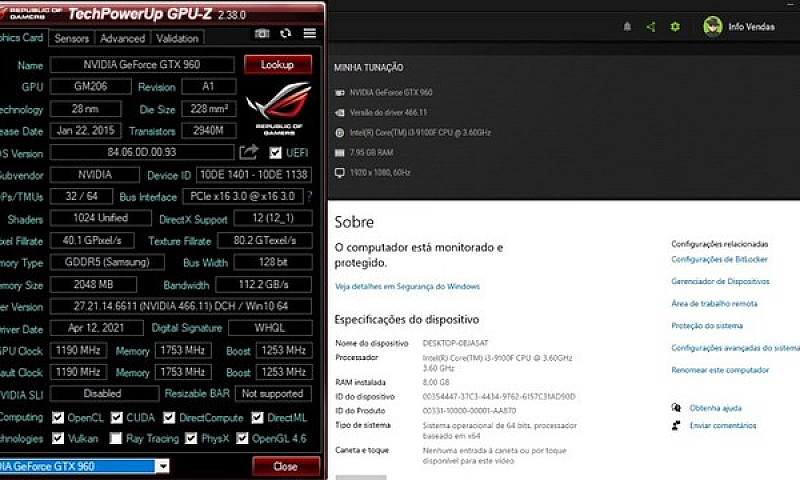This screenshot has width=800, height=480.
Task: Open GeForce Experience notifications bell
Action: pos(628,27)
